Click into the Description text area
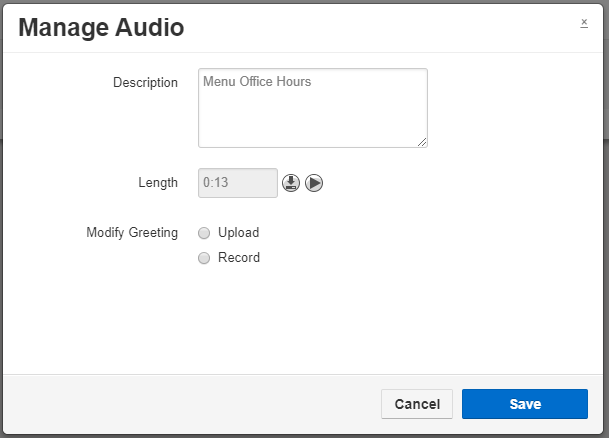The height and width of the screenshot is (438, 609). (x=312, y=108)
